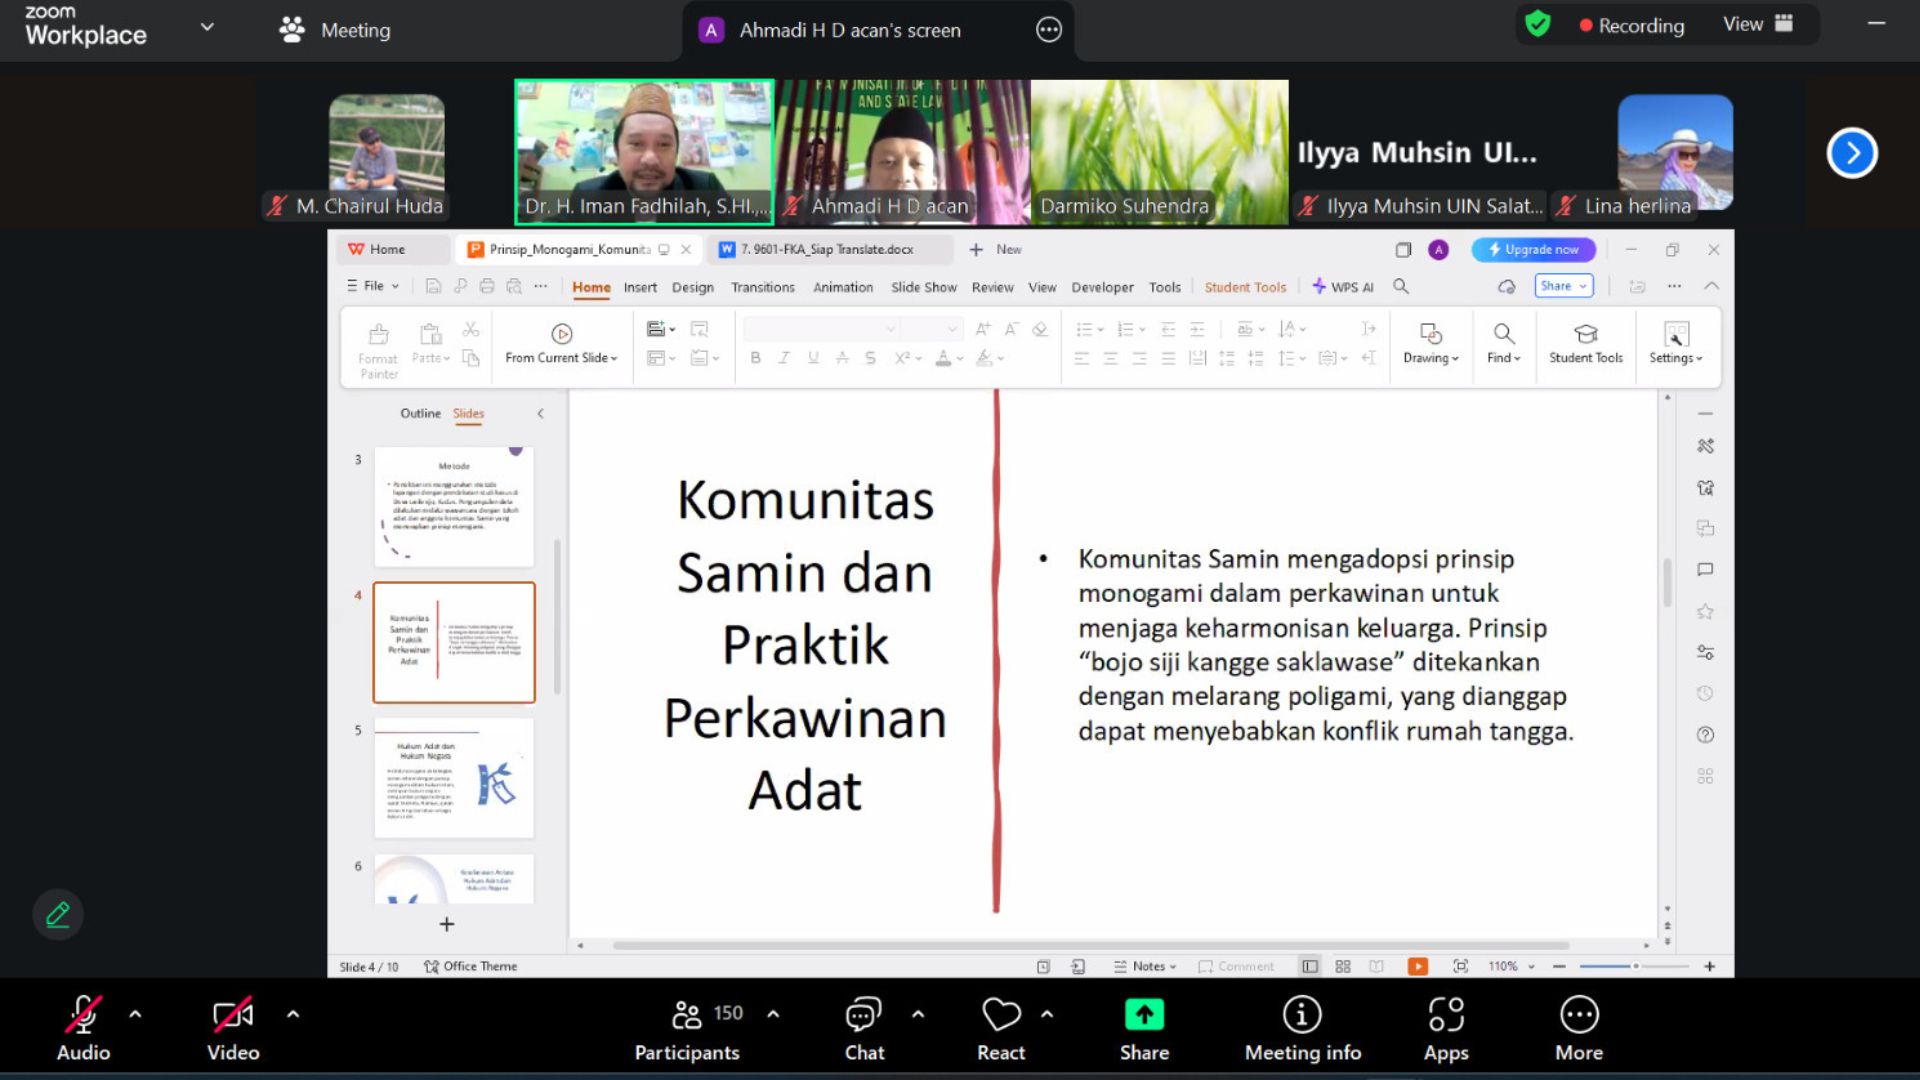Open the Drawing tools dropdown

[x=1430, y=343]
